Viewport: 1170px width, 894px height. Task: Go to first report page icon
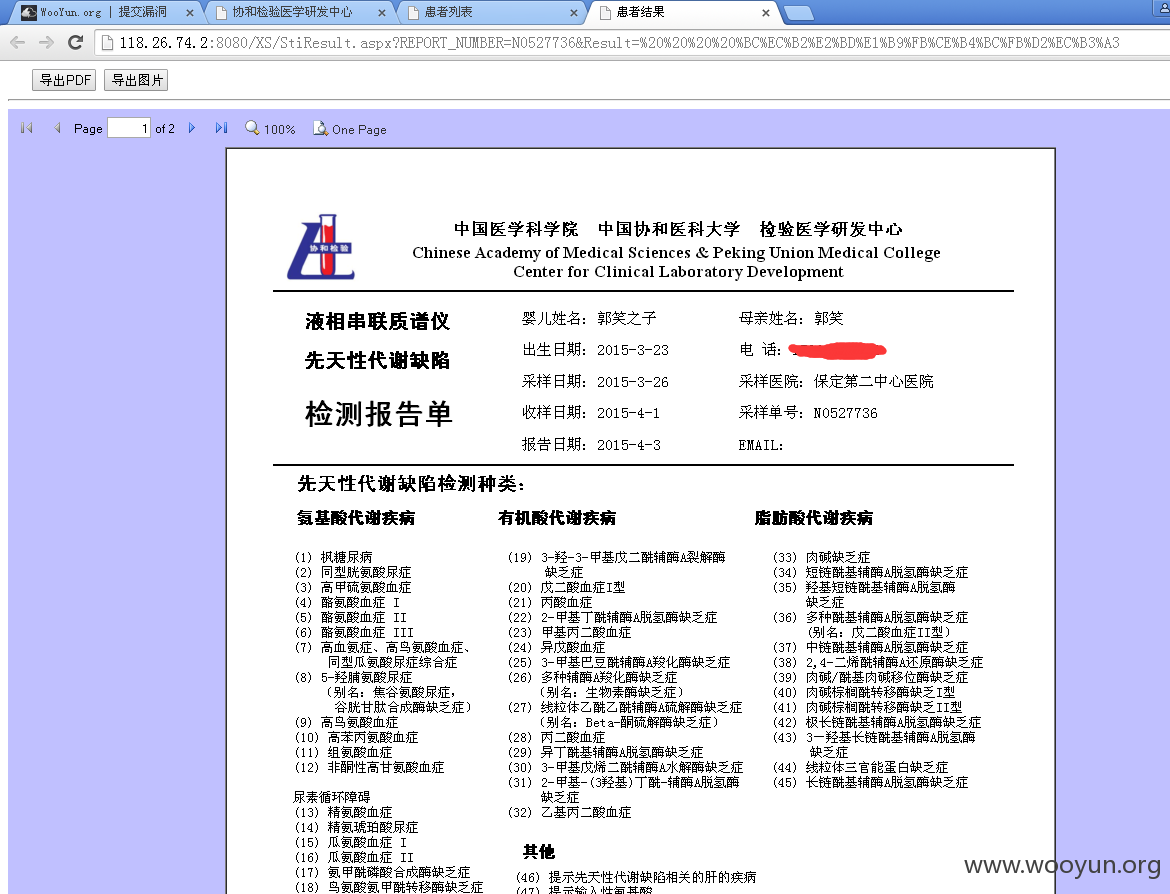click(x=27, y=128)
